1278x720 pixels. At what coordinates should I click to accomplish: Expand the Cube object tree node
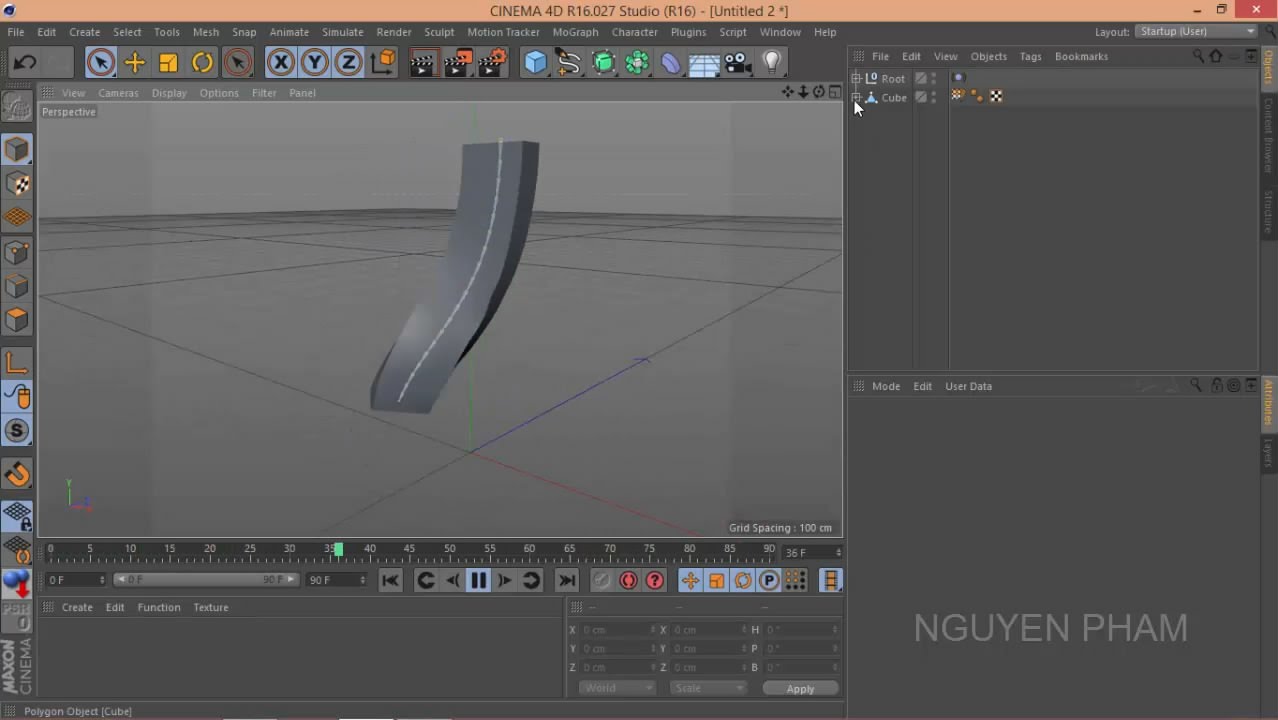pos(856,97)
